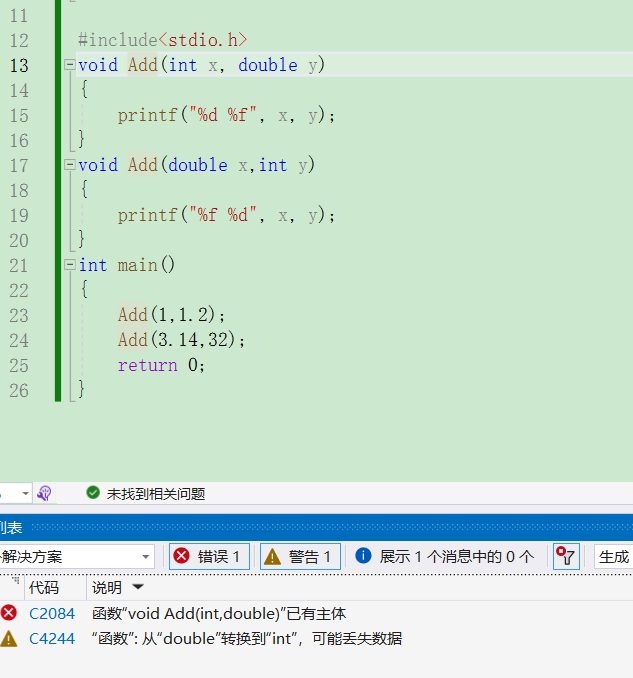Click the #include<stdio.h> line

tap(163, 40)
